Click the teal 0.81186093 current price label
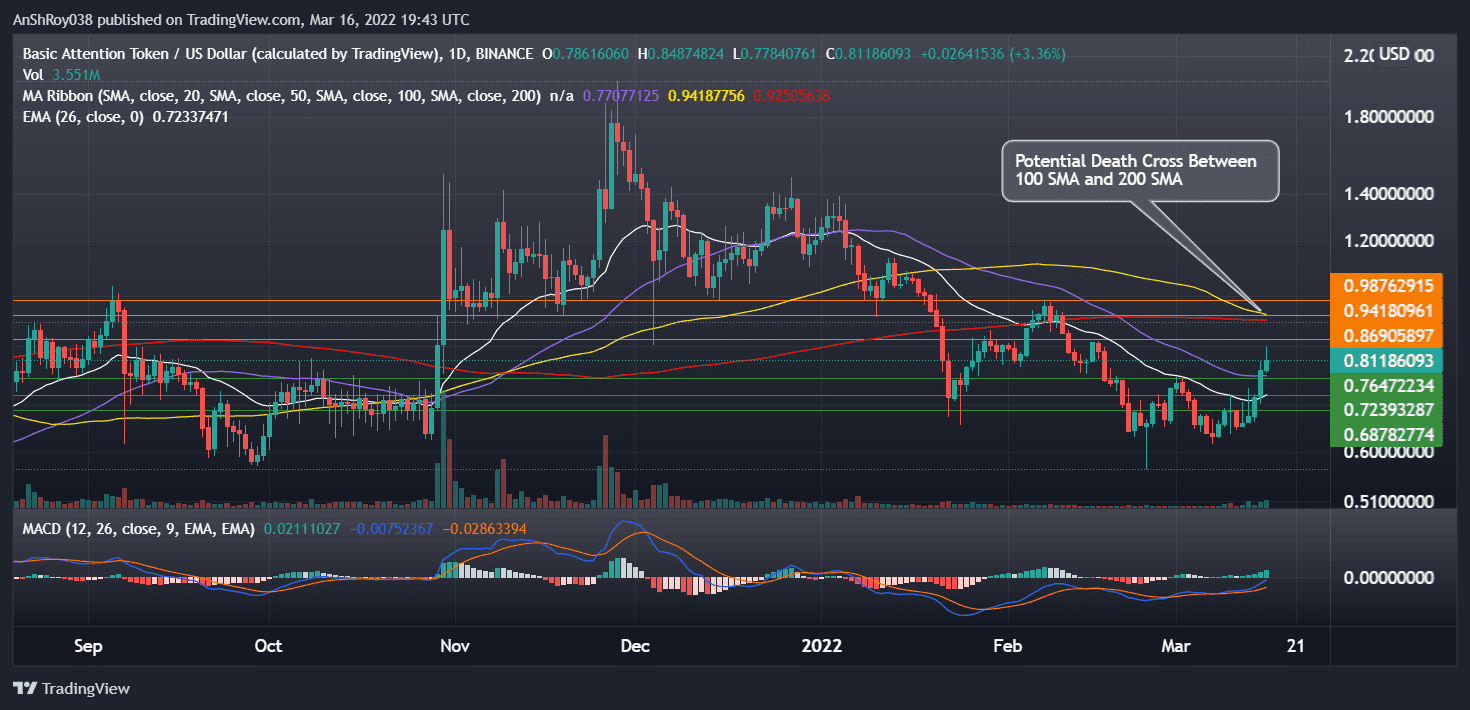Screen dimensions: 1470x710 1387,361
